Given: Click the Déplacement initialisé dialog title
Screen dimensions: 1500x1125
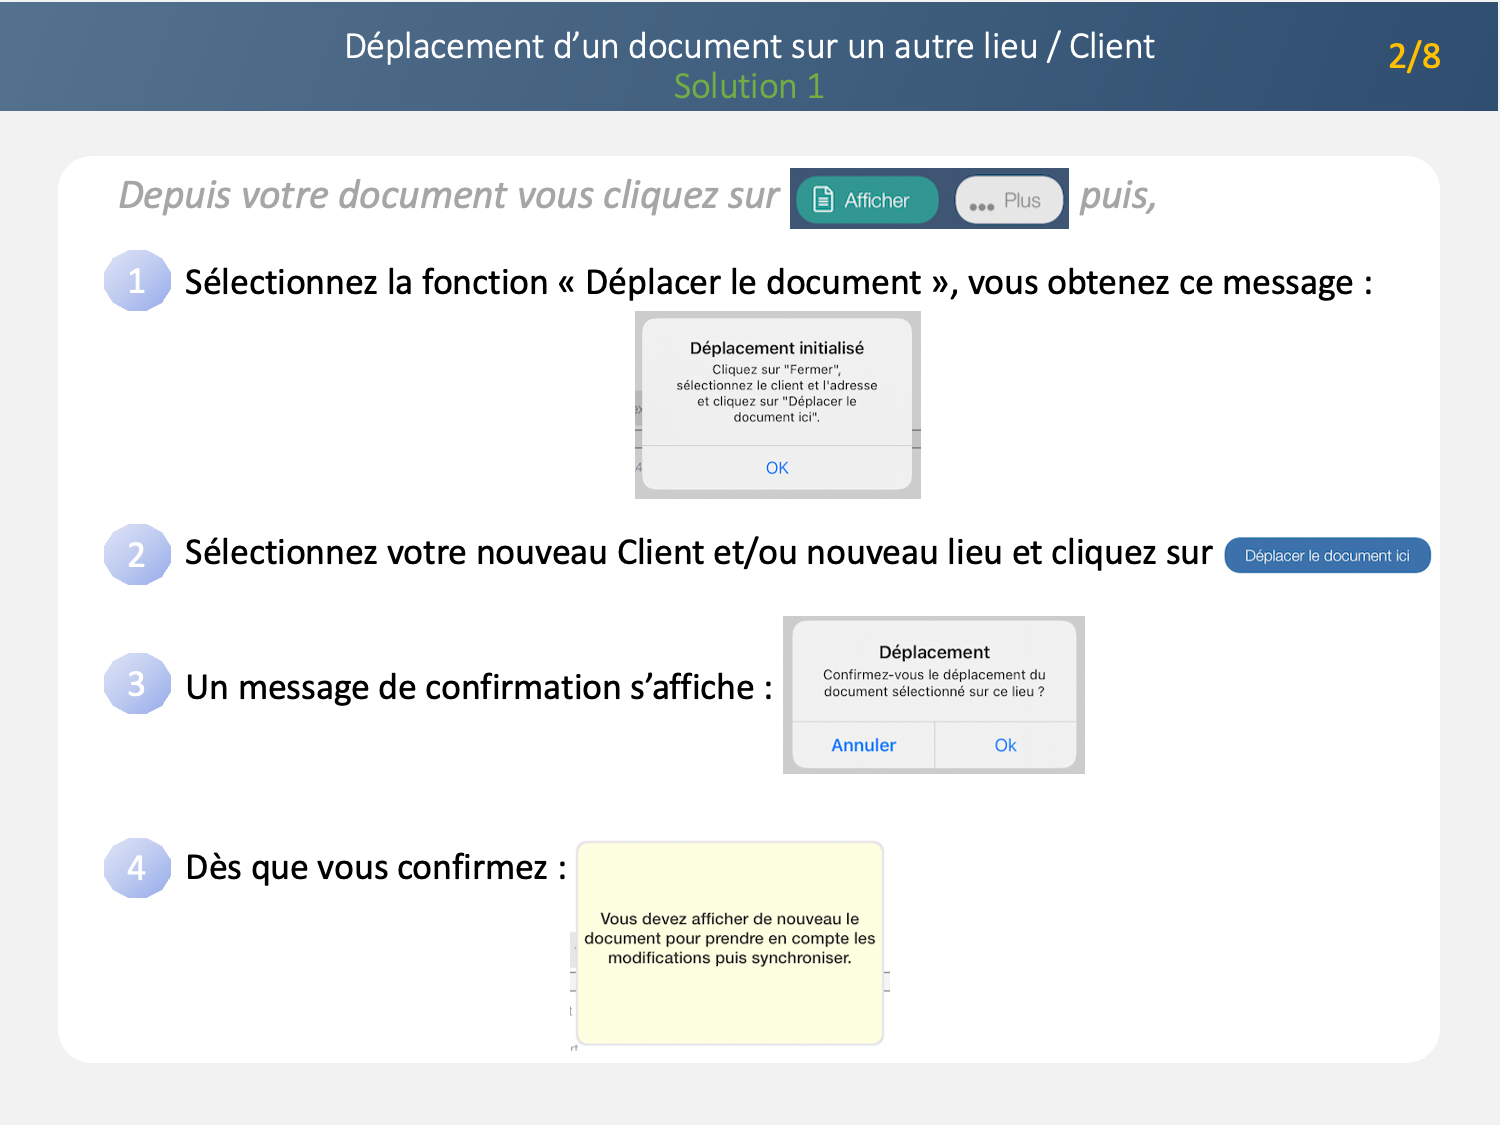Looking at the screenshot, I should pos(777,348).
